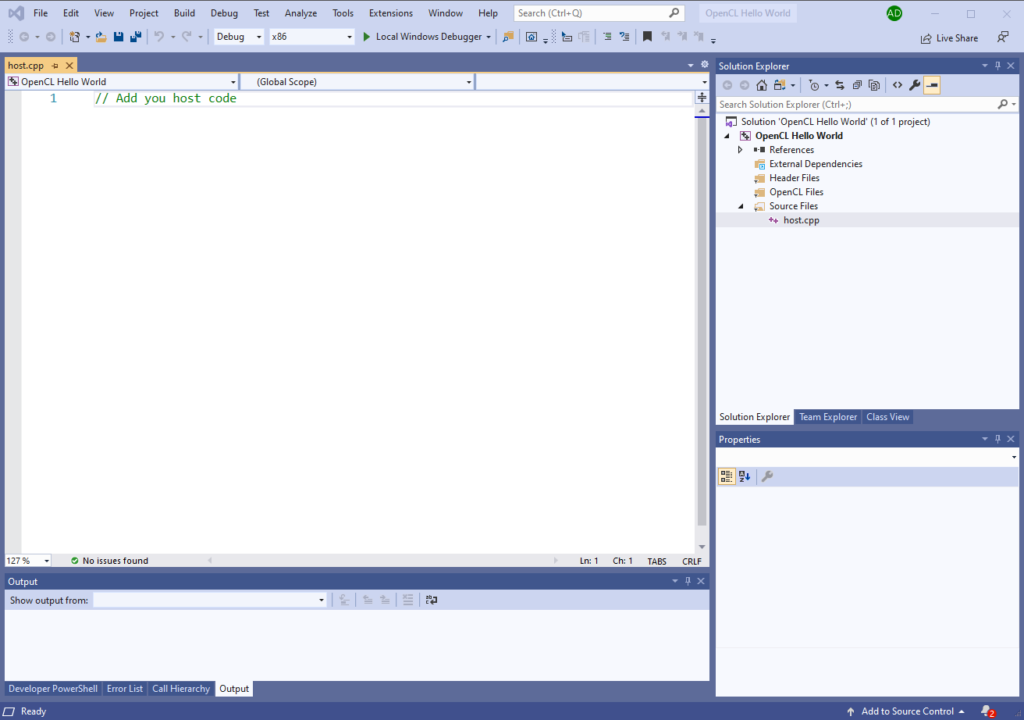Collapse the Source Files folder node

coord(741,206)
